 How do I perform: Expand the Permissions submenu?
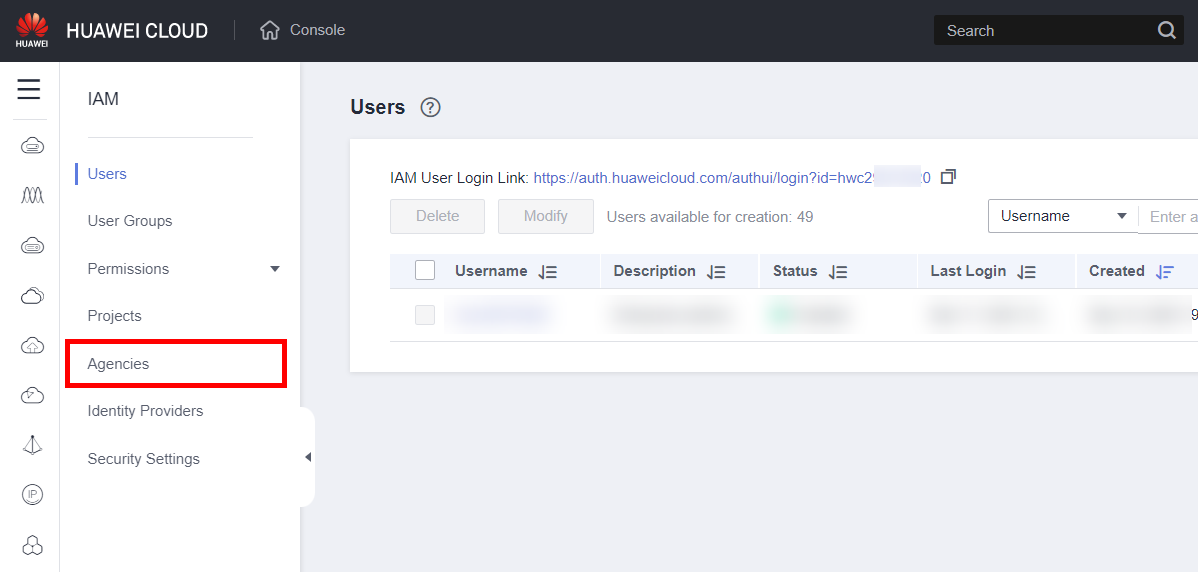click(x=275, y=269)
